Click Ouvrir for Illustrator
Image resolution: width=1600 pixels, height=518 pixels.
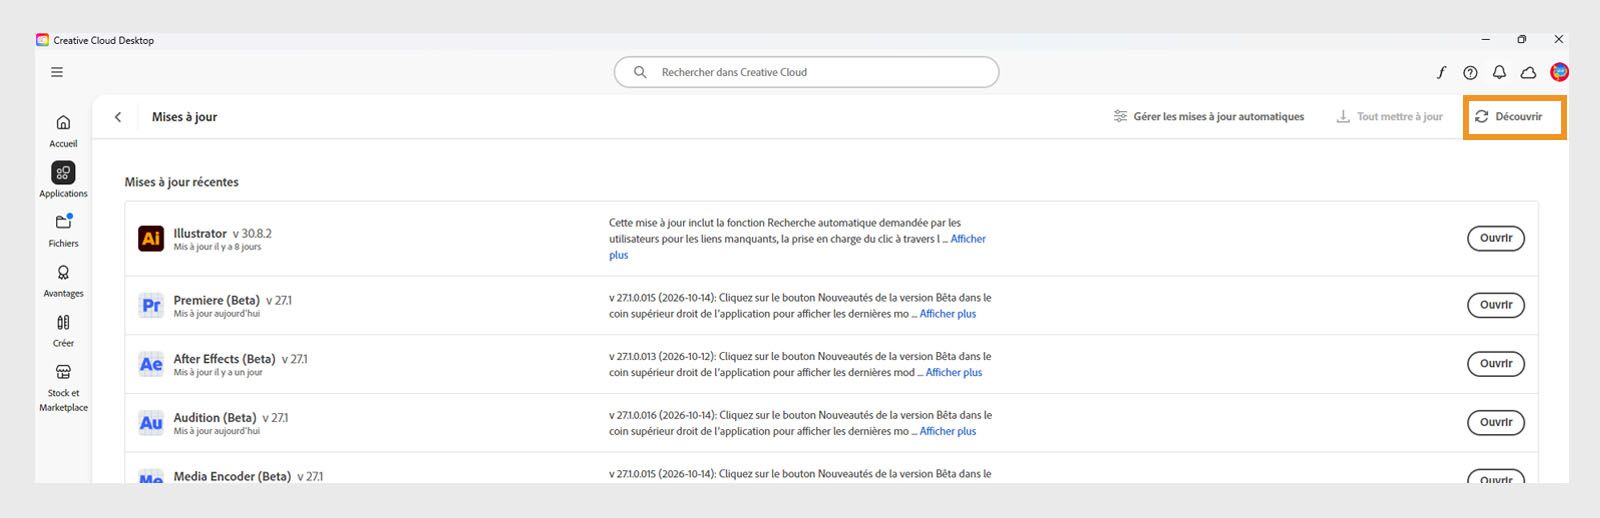point(1496,238)
